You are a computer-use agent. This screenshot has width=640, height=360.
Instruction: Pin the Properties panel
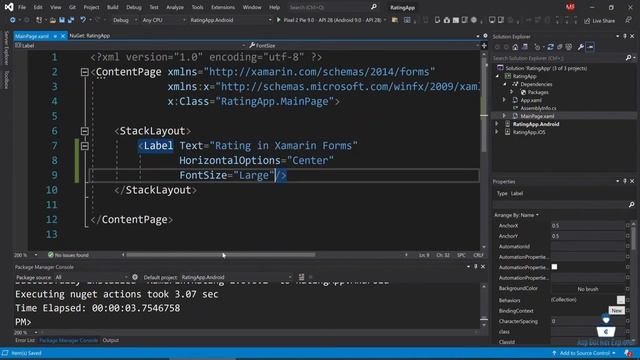[x=625, y=181]
